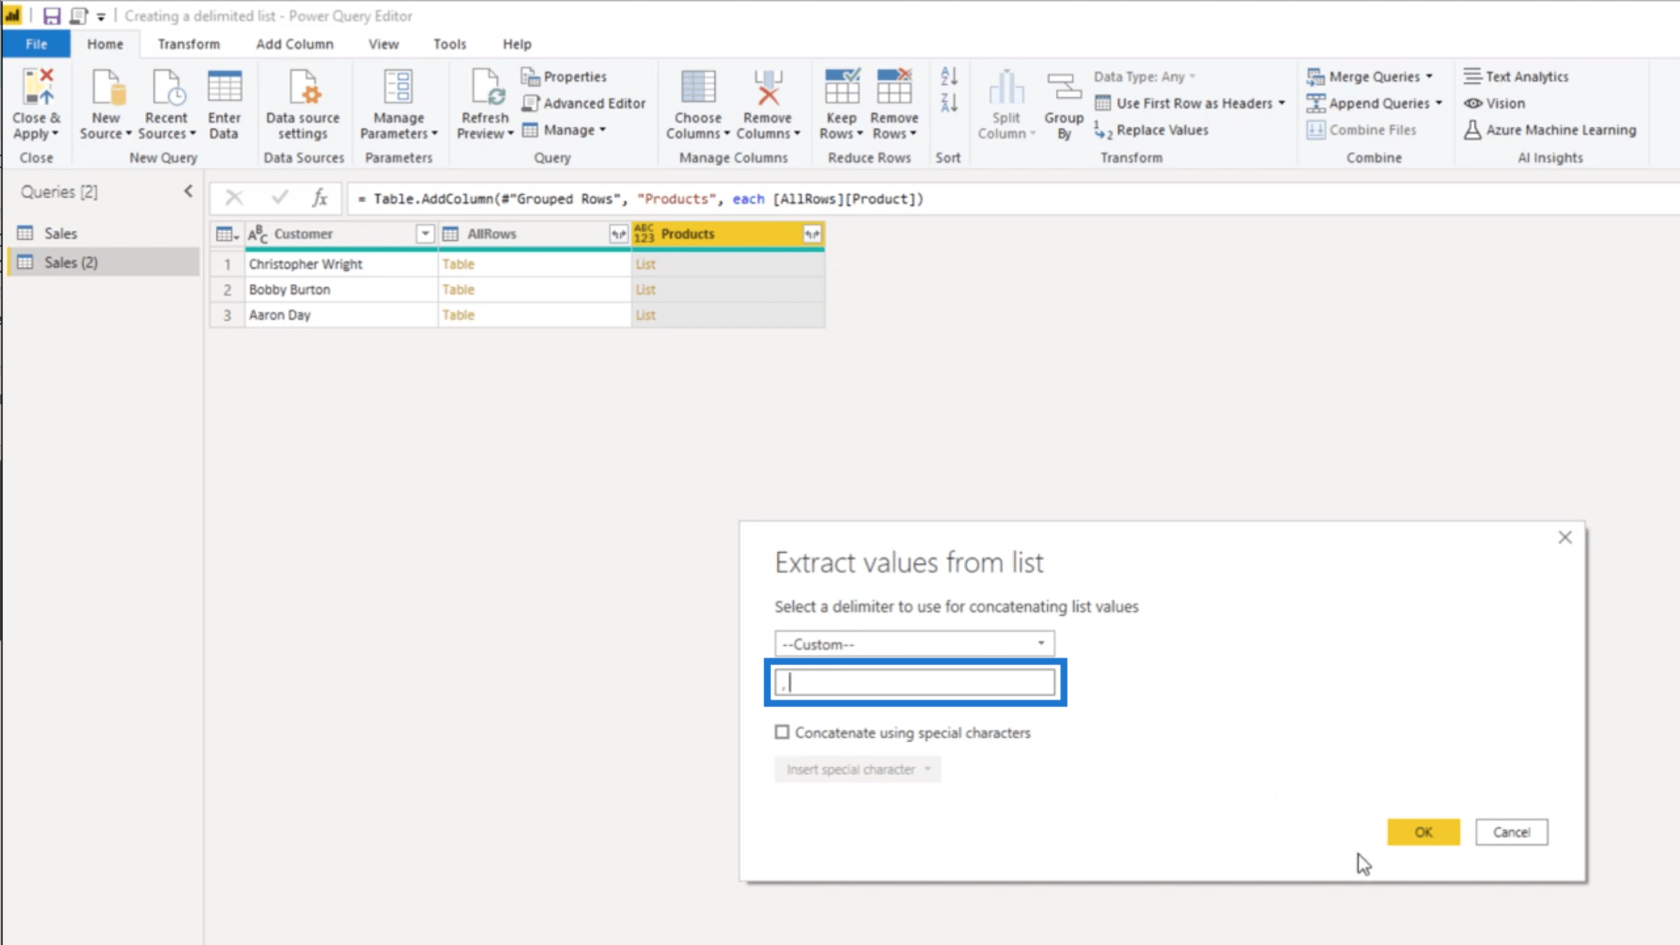Select the Sales query

click(60, 233)
